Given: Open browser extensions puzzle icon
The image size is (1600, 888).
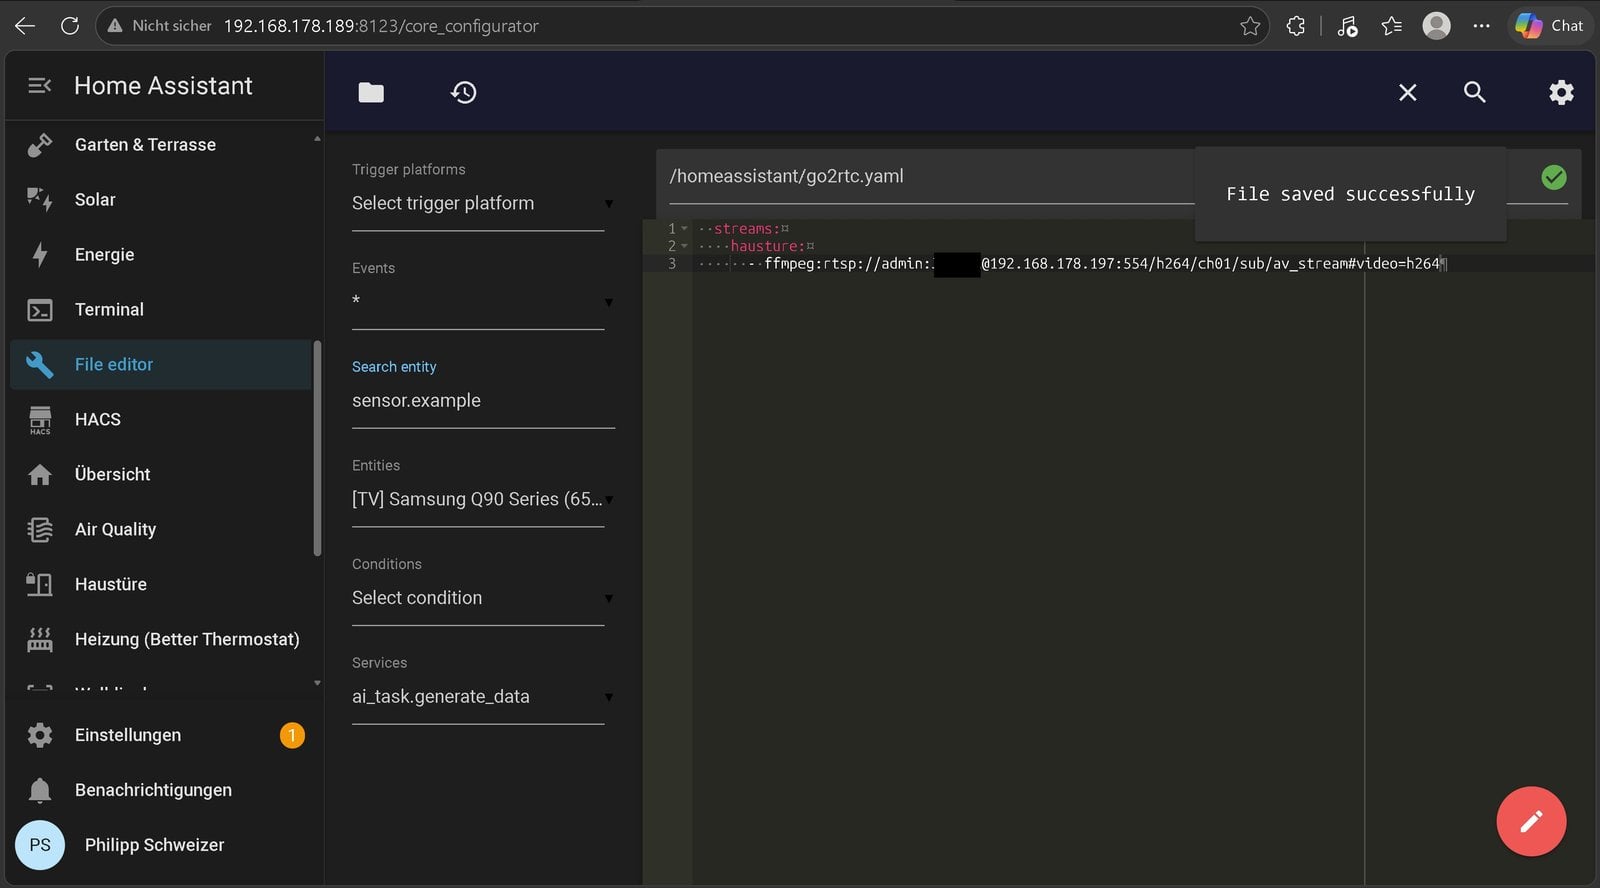Looking at the screenshot, I should pos(1296,26).
